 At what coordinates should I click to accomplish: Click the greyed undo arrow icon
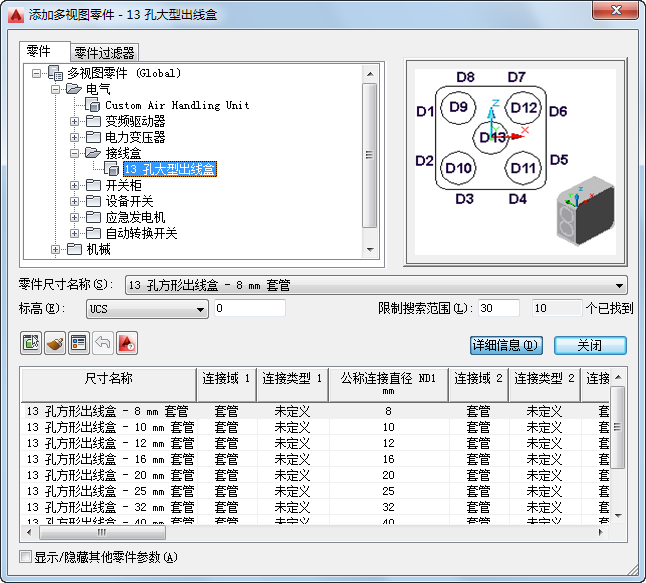click(x=103, y=343)
